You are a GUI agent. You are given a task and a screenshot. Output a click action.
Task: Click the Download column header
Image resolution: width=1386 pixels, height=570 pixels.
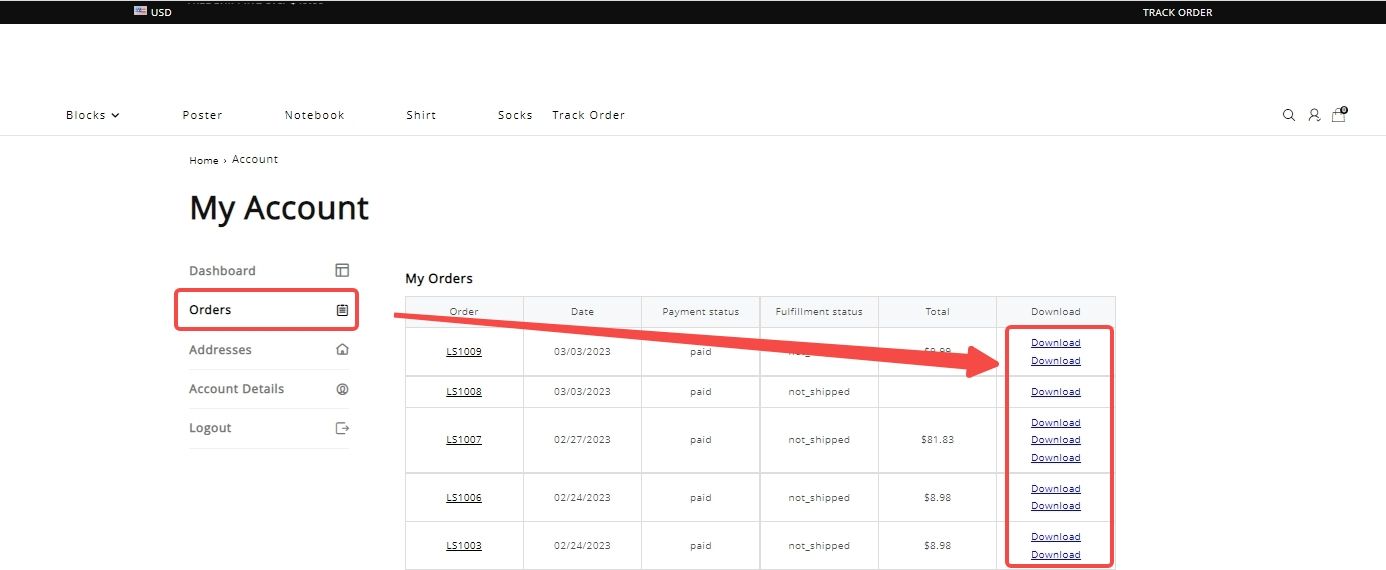tap(1056, 311)
